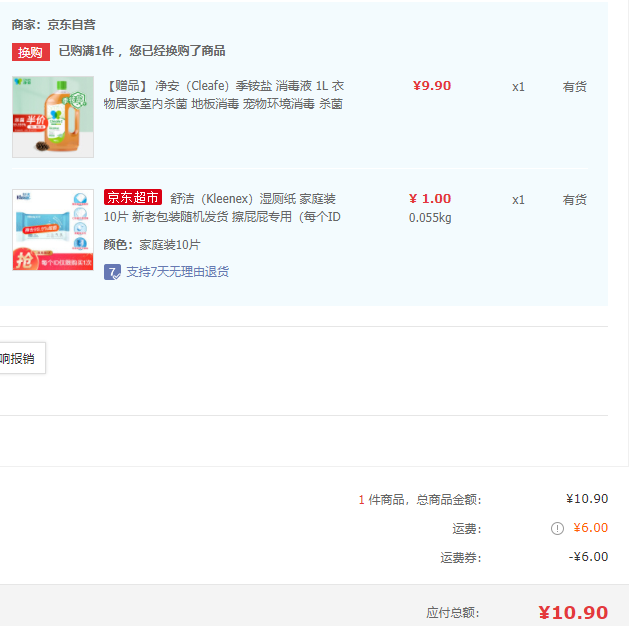Click the x1 quantity for Kleenex item
Viewport: 633px width, 626px height.
point(518,200)
